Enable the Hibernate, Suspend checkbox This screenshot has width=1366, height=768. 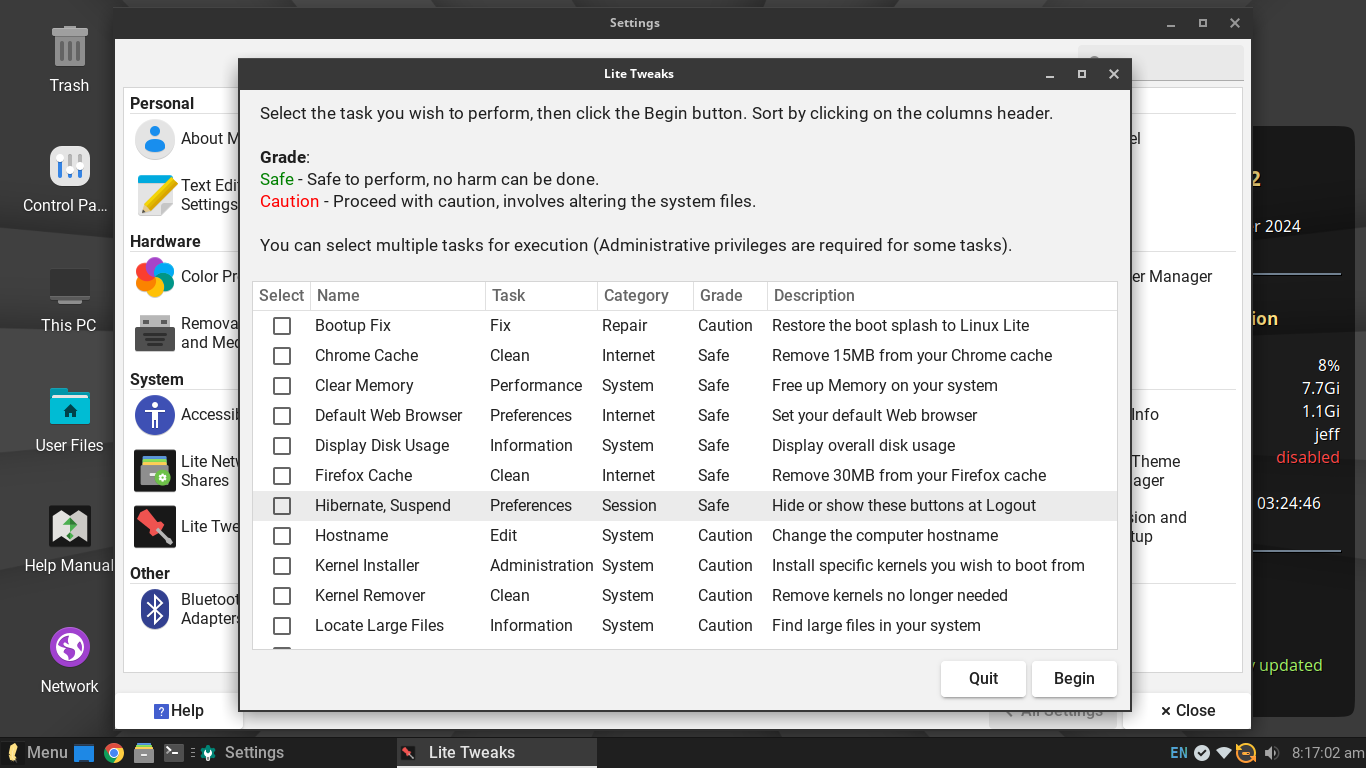[x=282, y=506]
